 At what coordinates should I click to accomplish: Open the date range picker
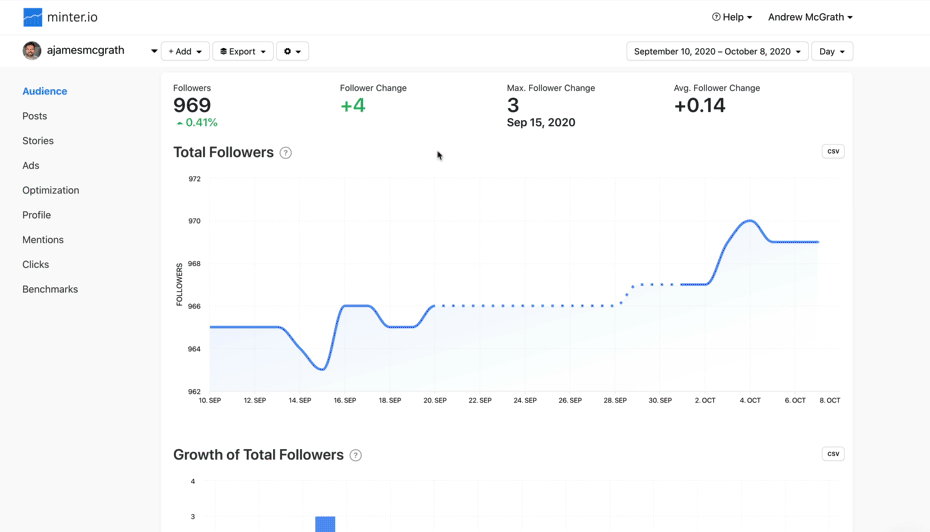[717, 51]
